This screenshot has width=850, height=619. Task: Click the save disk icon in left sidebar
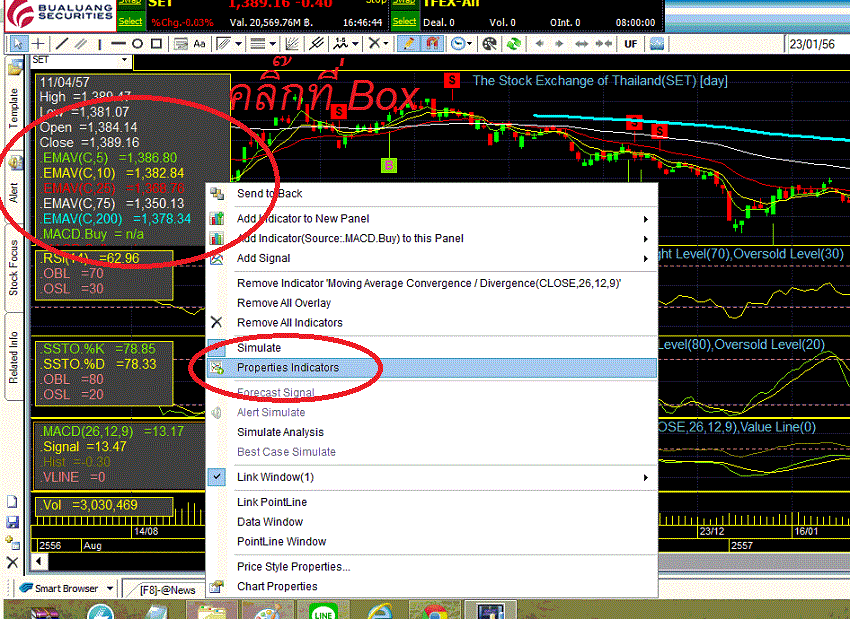pyautogui.click(x=12, y=522)
